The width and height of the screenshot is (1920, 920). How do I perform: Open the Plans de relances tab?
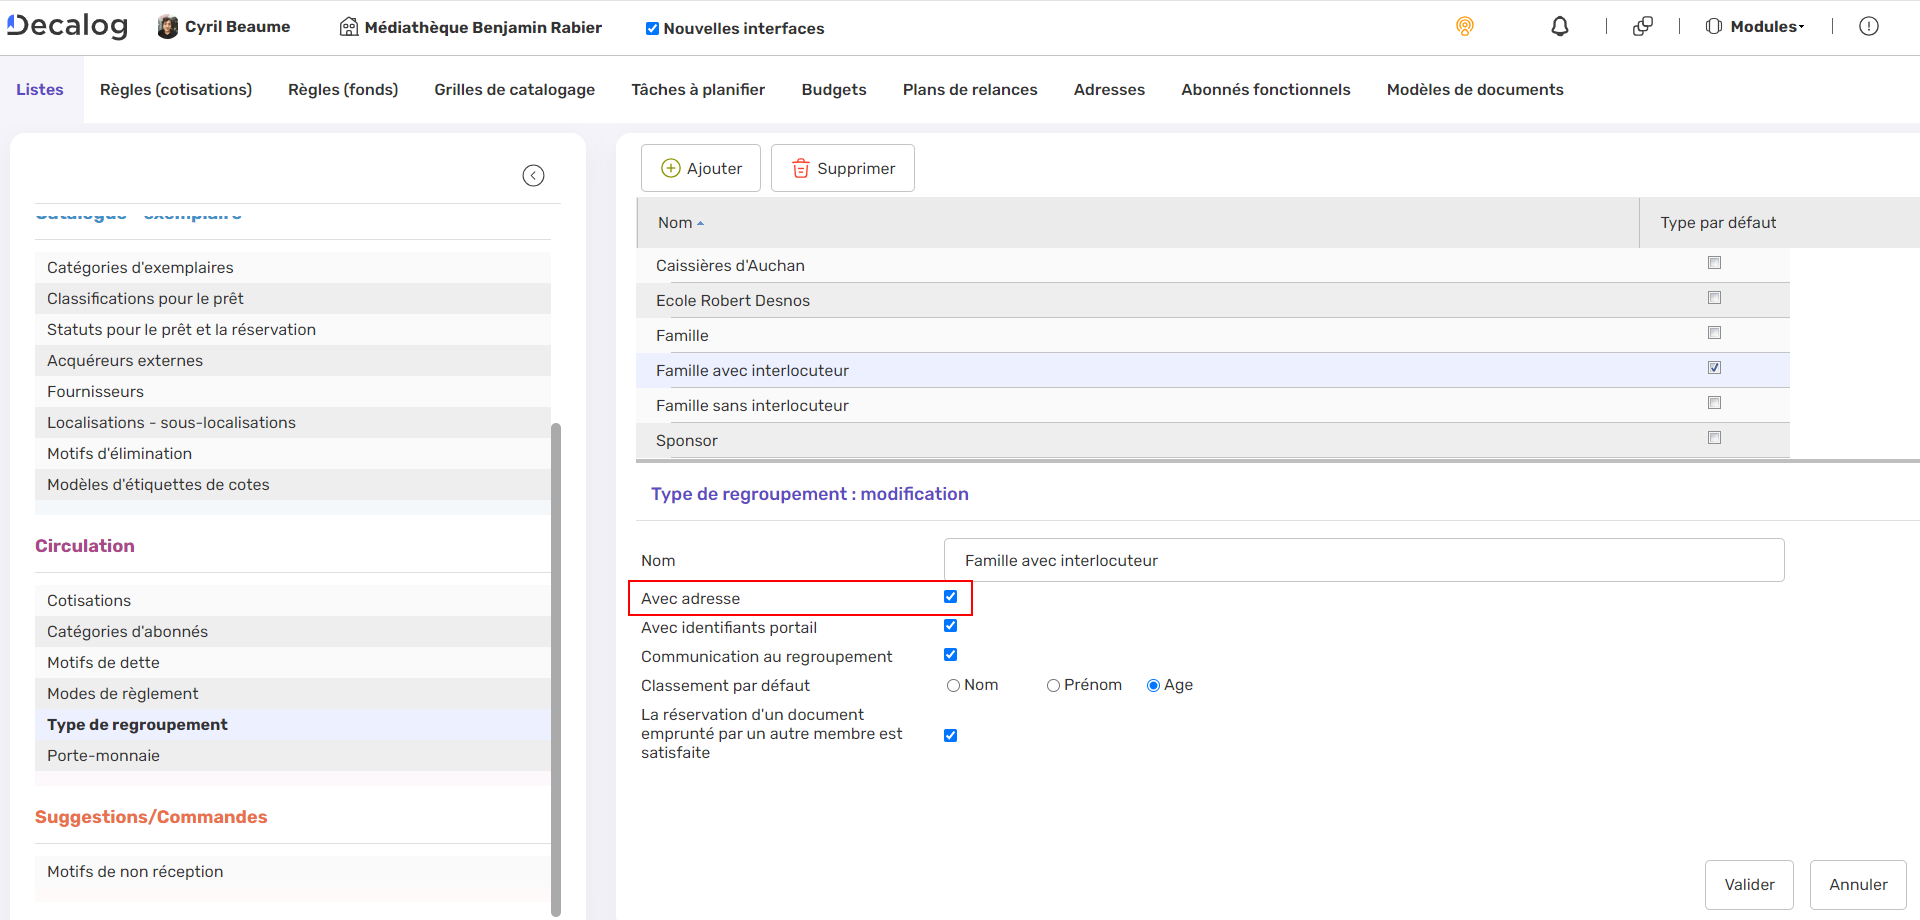tap(969, 90)
